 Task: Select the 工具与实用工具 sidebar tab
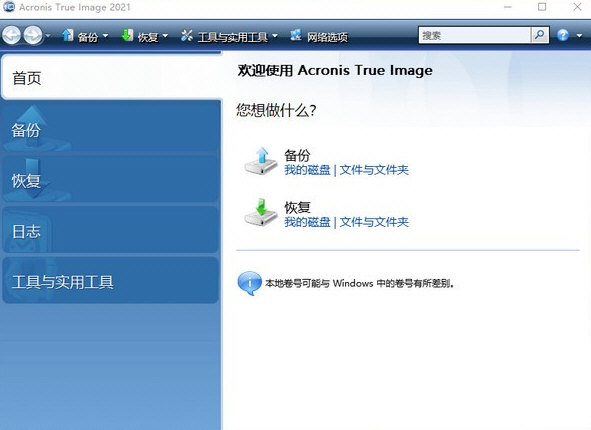coord(111,280)
